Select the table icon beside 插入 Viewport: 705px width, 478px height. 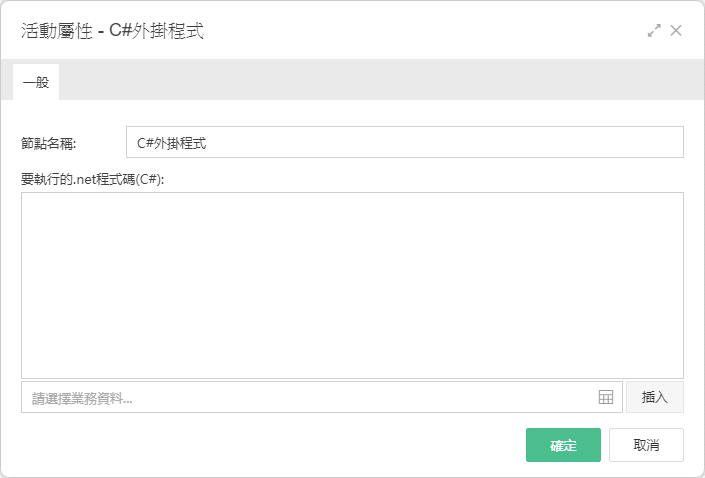pyautogui.click(x=606, y=397)
